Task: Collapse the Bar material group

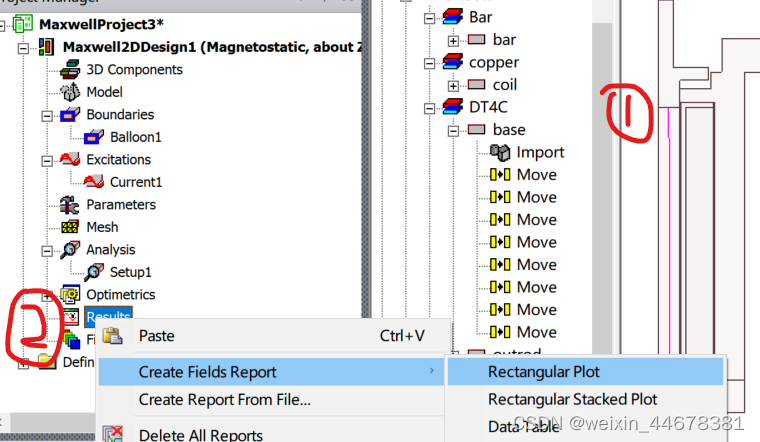Action: tap(429, 18)
